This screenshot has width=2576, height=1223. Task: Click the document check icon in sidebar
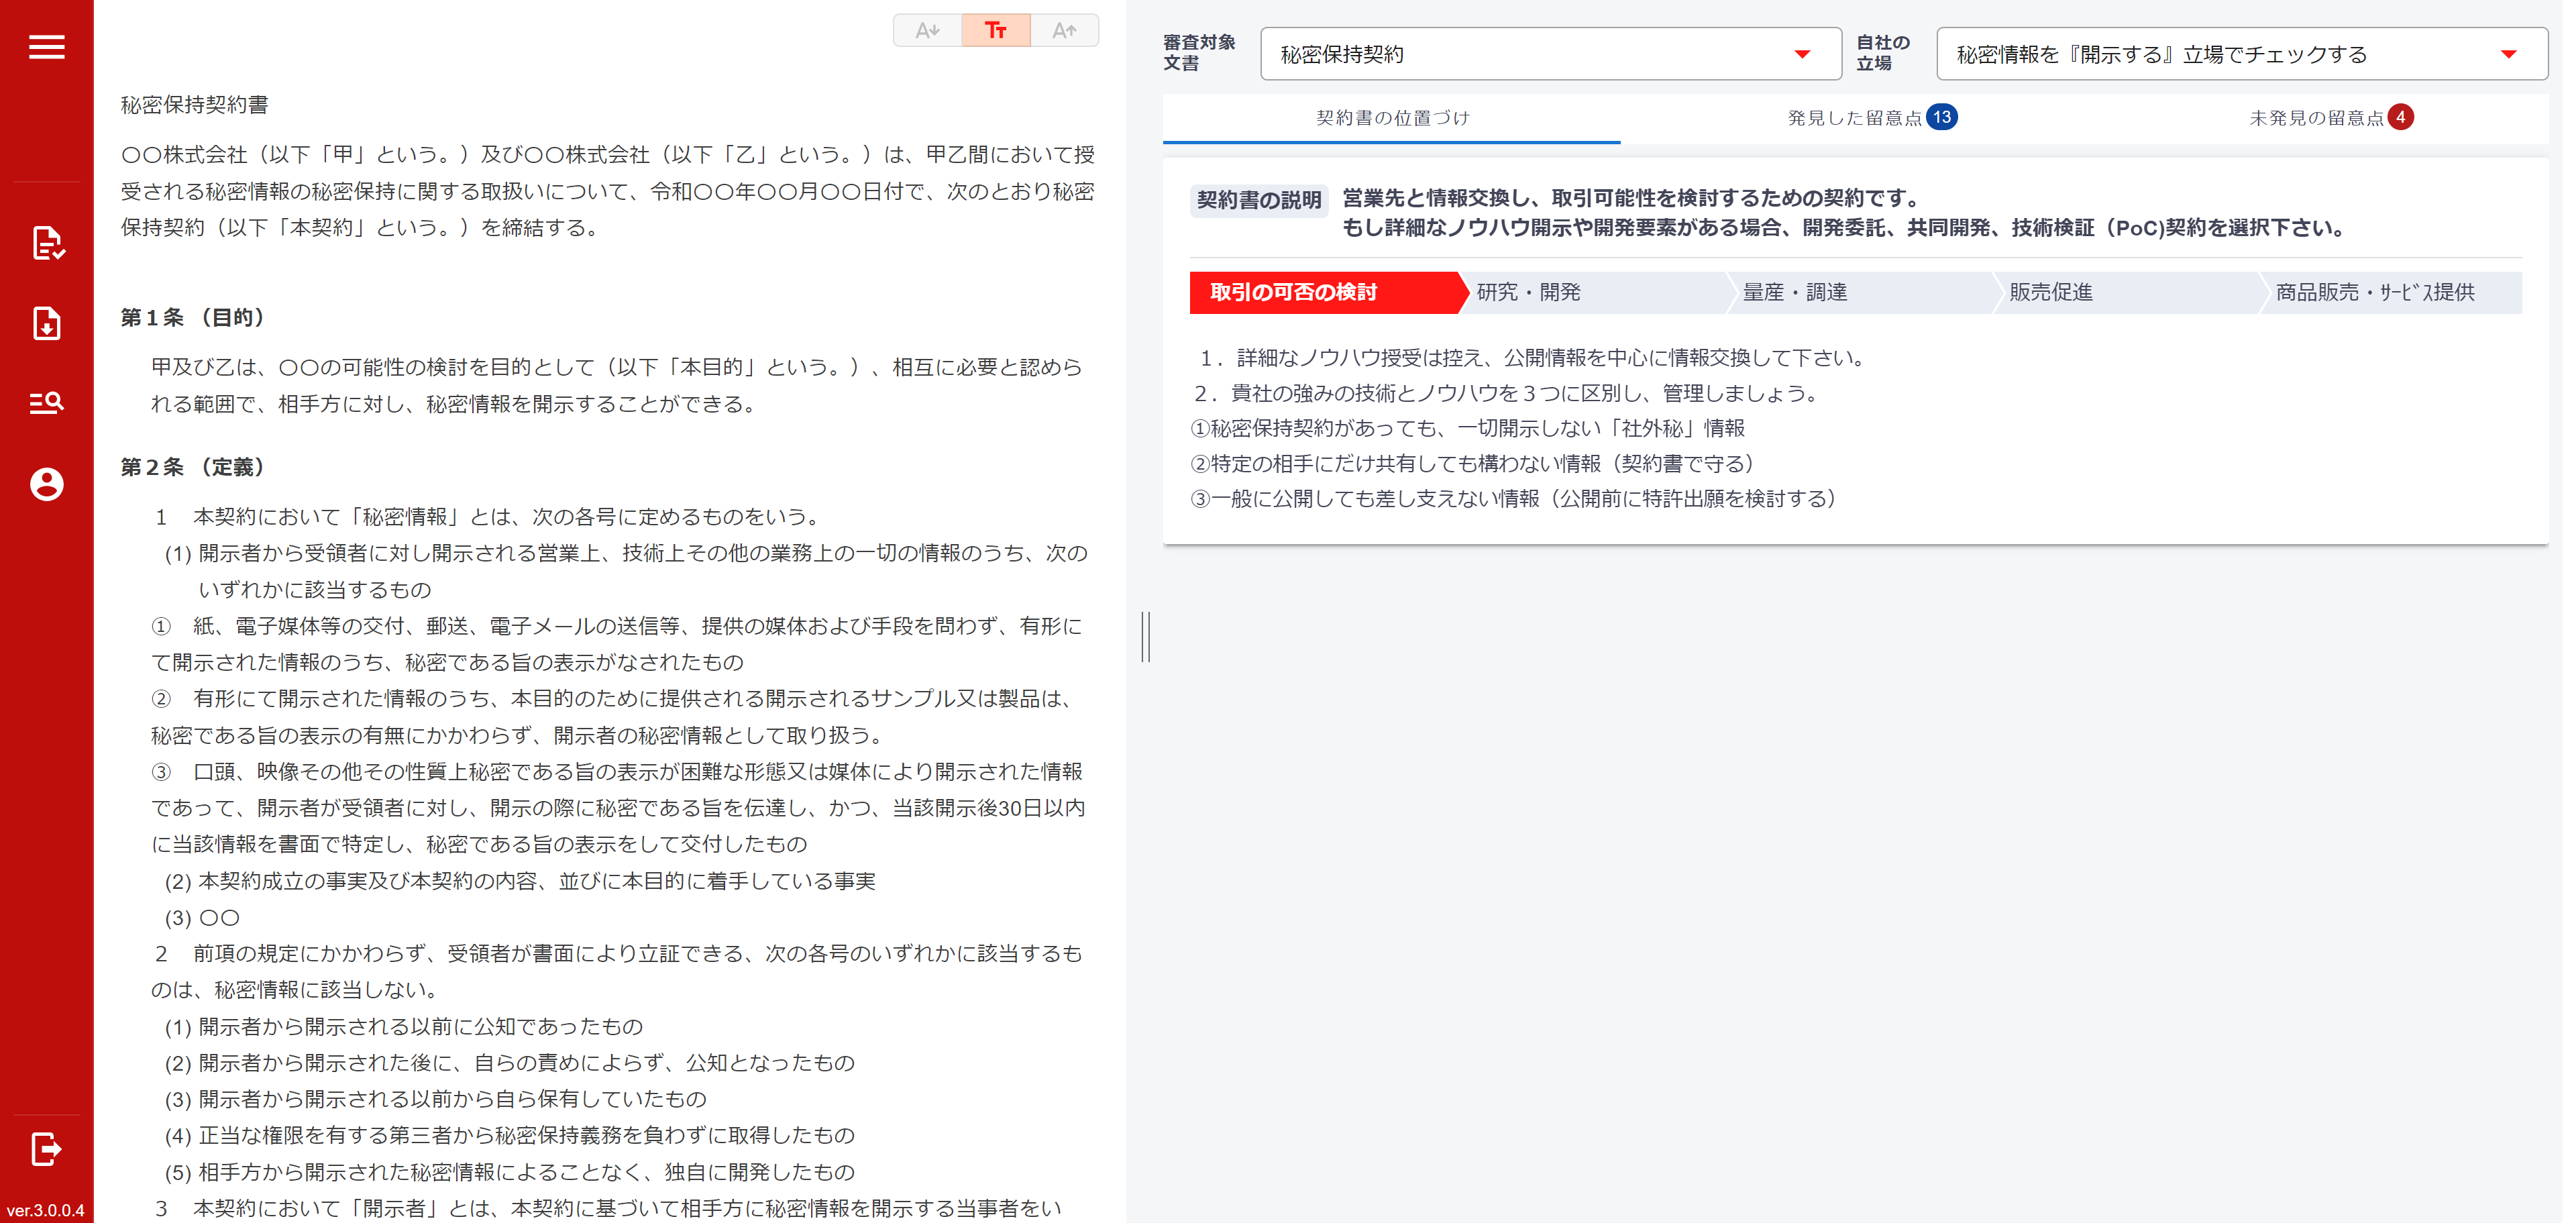pyautogui.click(x=46, y=243)
